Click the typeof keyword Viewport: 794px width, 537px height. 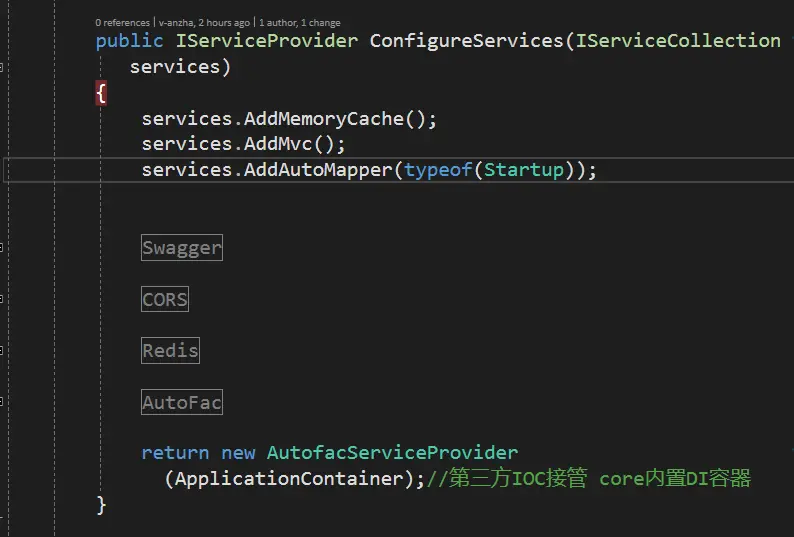[x=438, y=170]
